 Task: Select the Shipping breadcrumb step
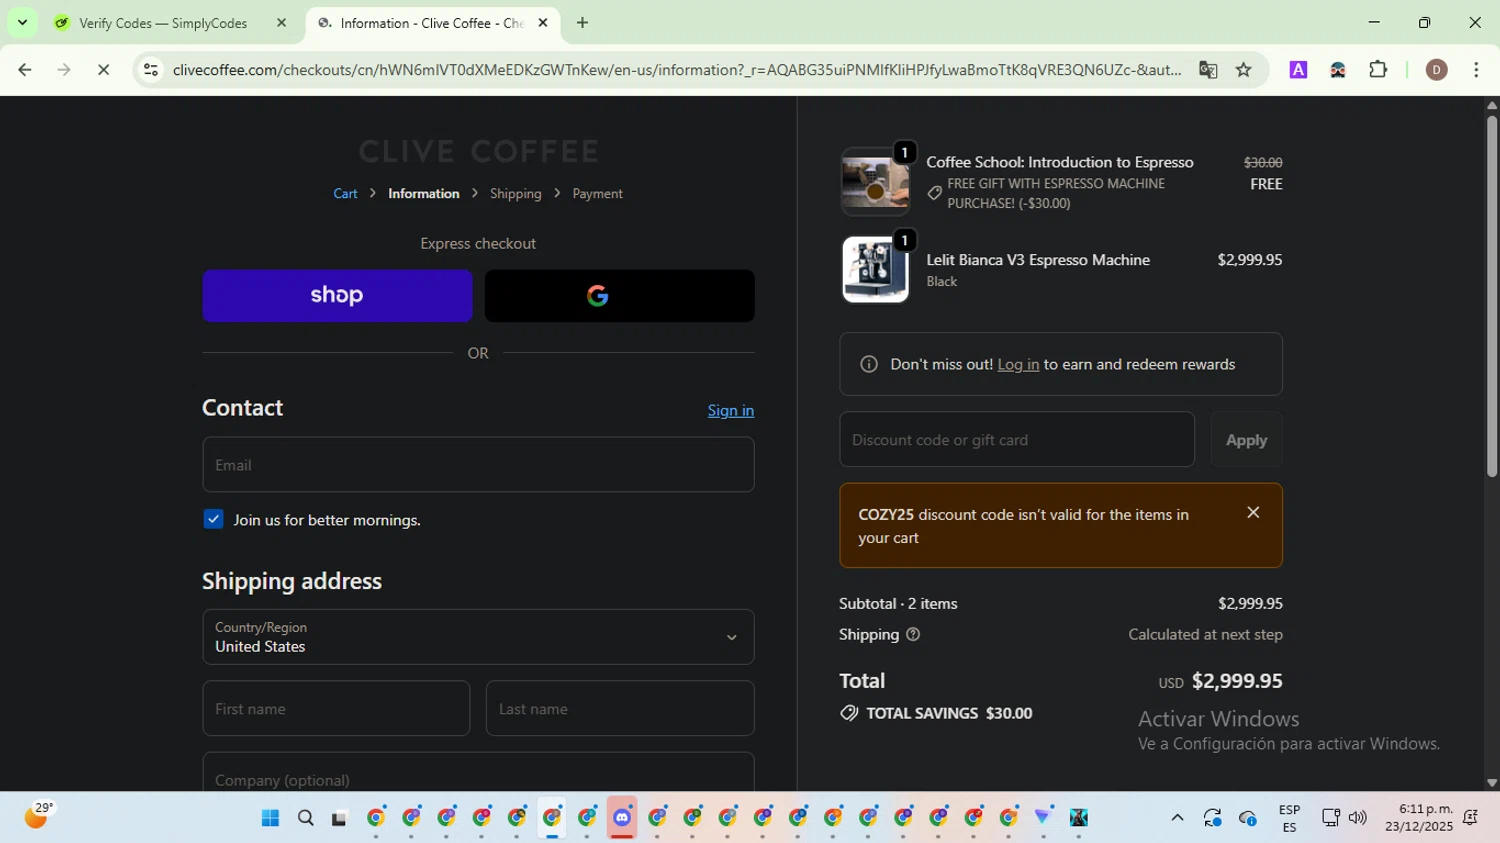click(516, 193)
